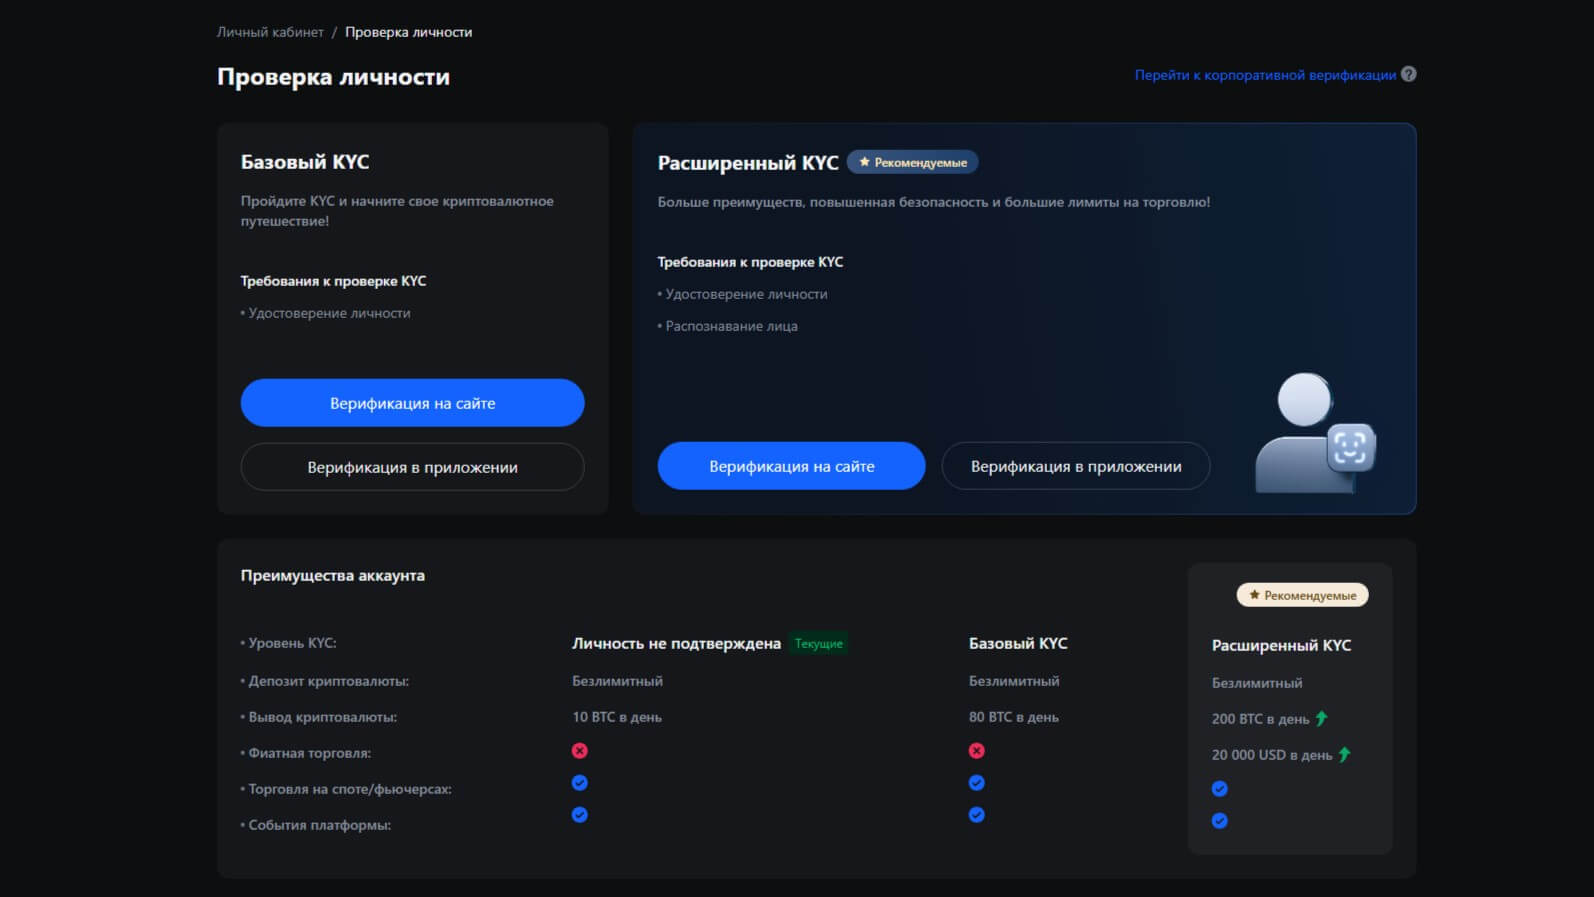Go to Личный кабинет breadcrumb
Image resolution: width=1594 pixels, height=897 pixels.
[270, 32]
